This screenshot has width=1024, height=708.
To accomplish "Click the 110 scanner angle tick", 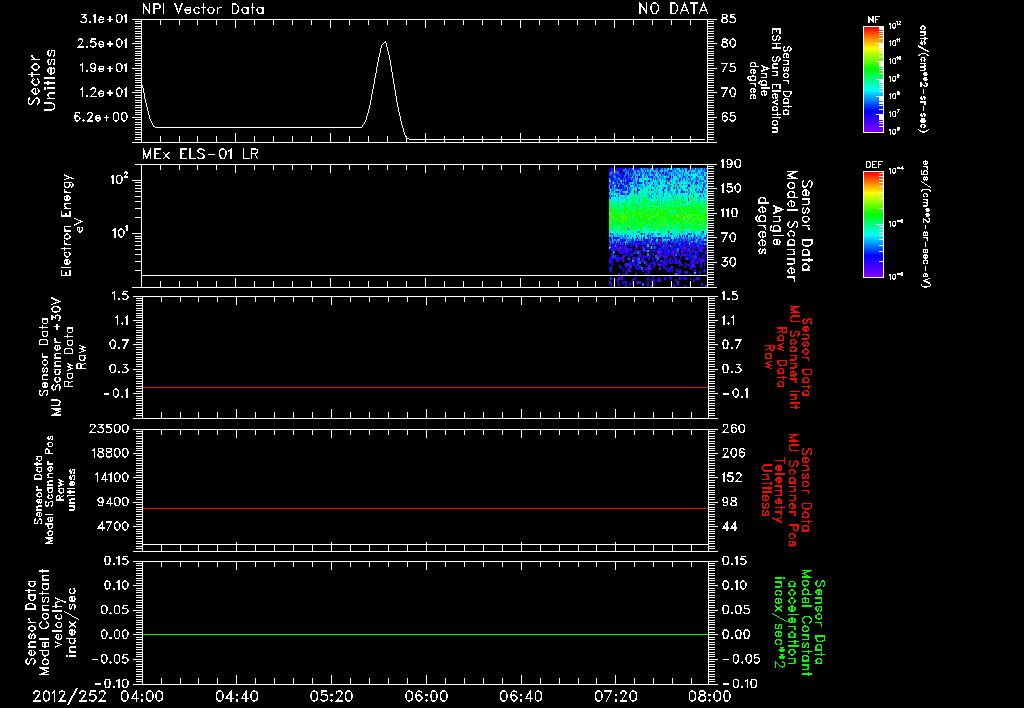I will coord(731,213).
